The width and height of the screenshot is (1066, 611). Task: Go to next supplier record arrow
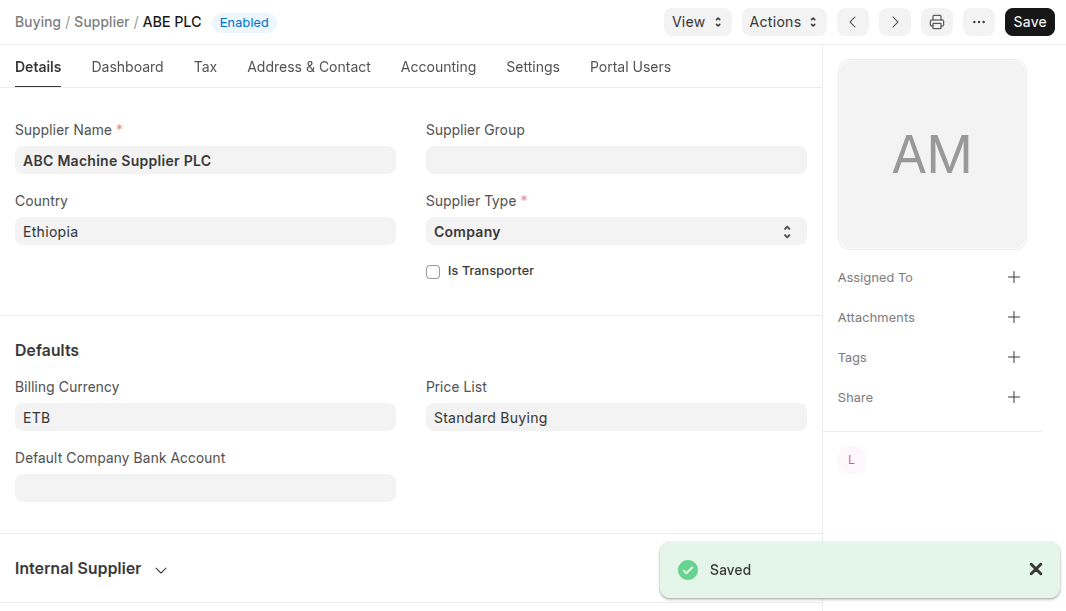pos(895,22)
